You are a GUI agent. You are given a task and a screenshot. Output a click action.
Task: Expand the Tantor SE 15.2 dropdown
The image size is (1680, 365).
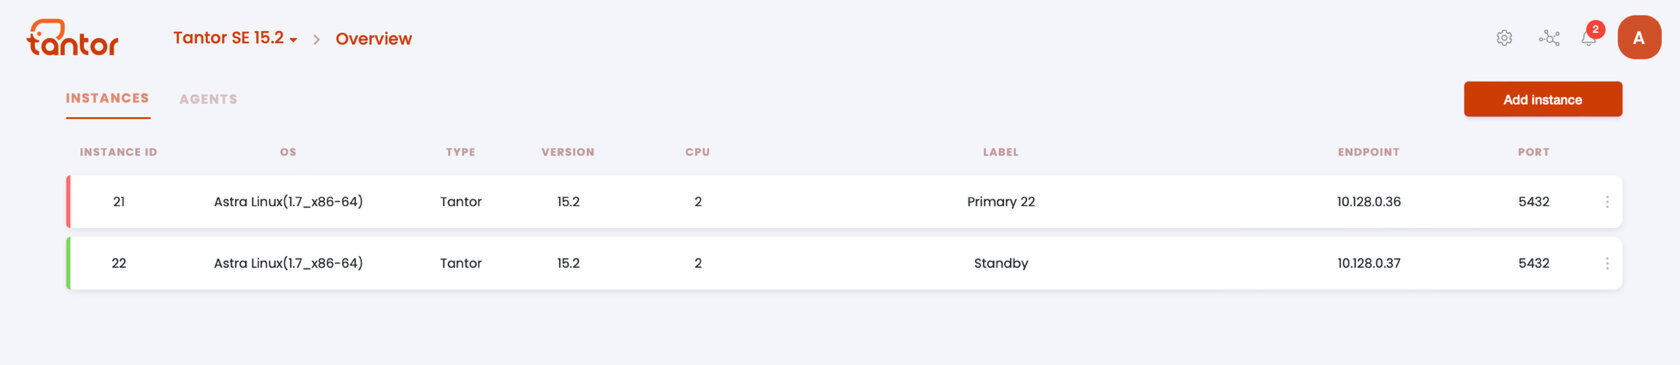coord(235,38)
